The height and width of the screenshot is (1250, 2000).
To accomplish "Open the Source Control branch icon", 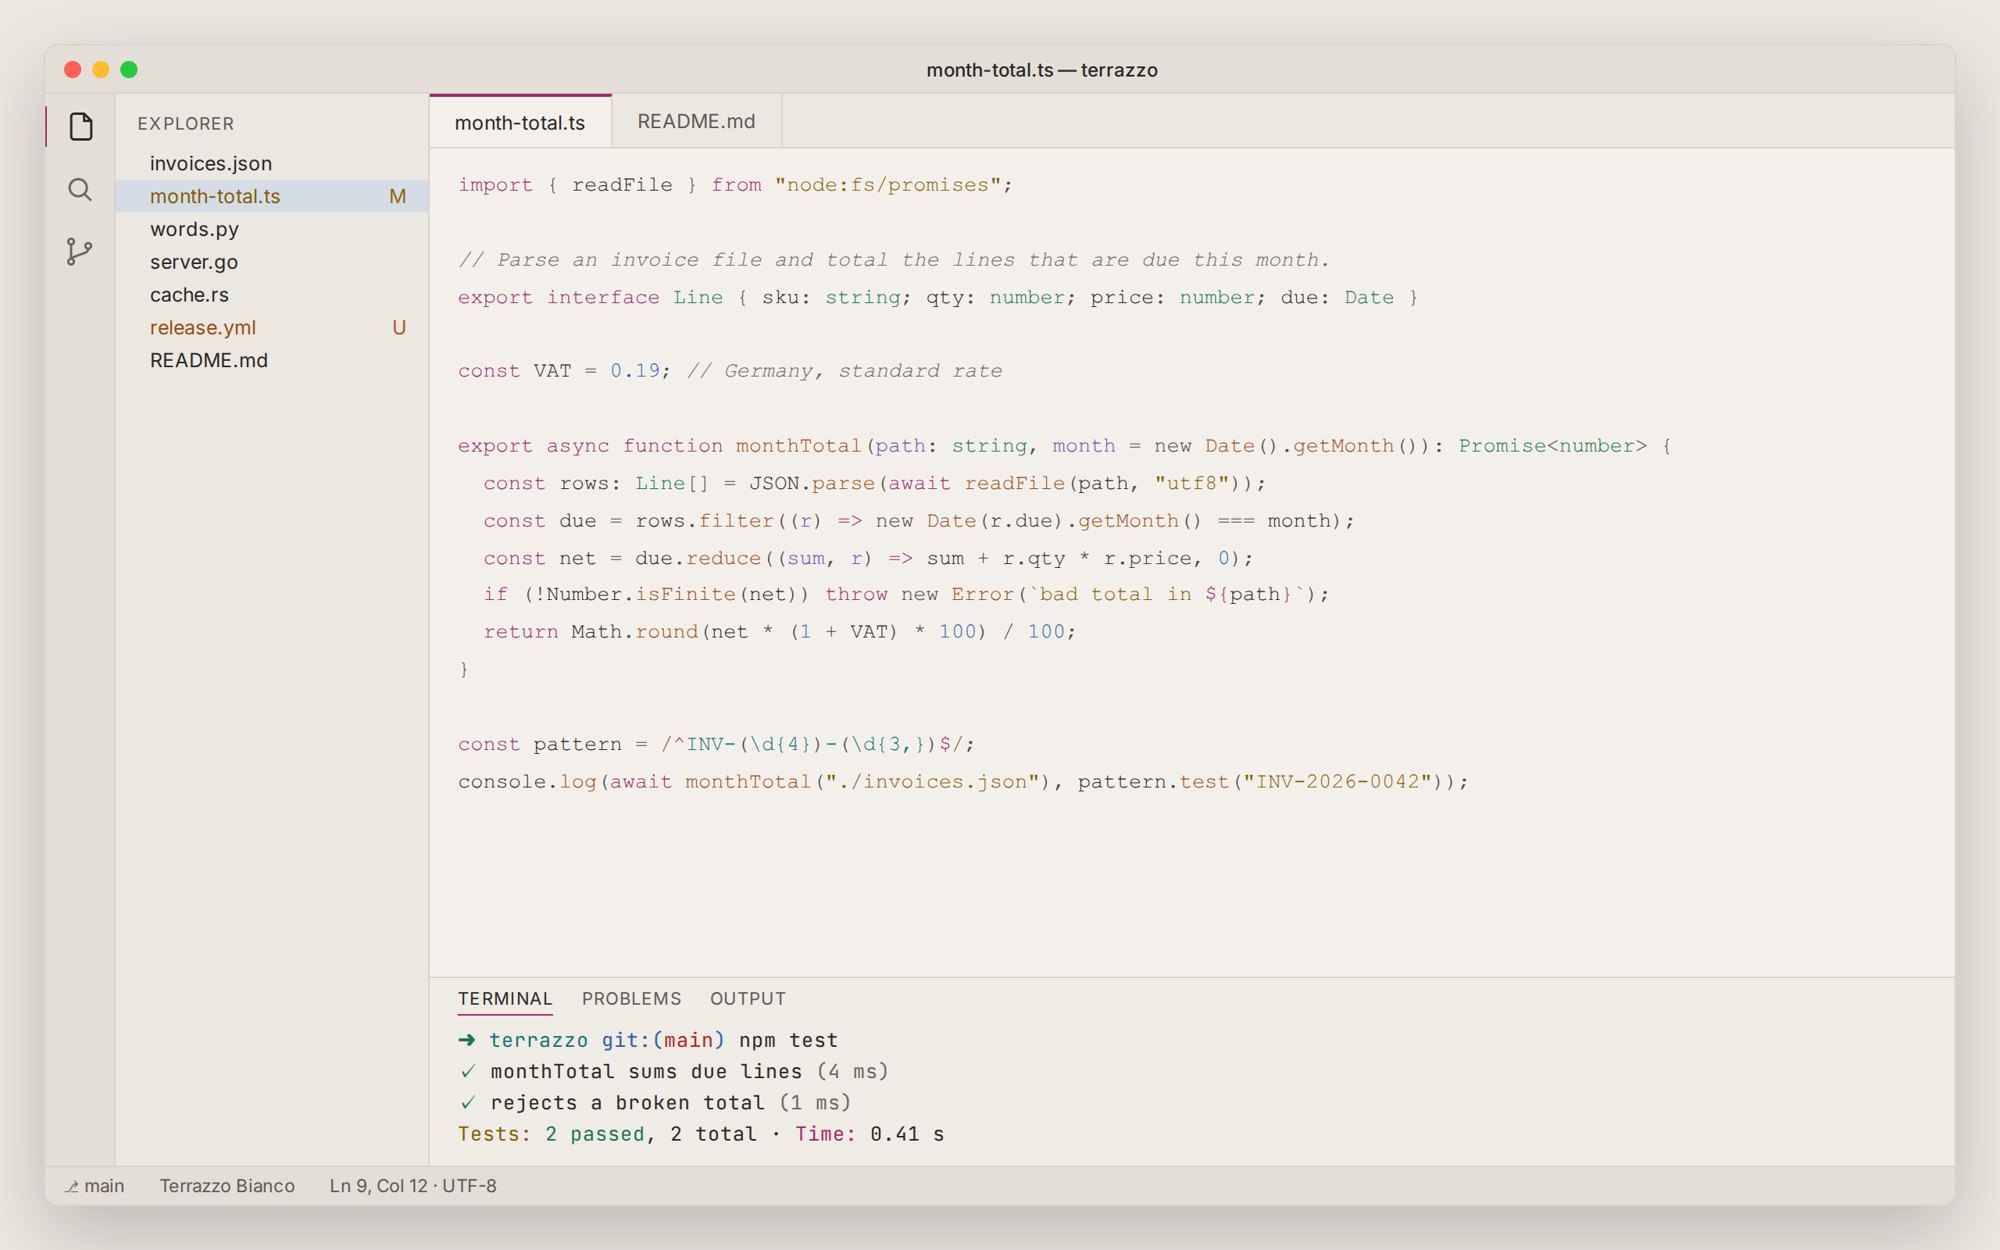I will click(x=81, y=251).
